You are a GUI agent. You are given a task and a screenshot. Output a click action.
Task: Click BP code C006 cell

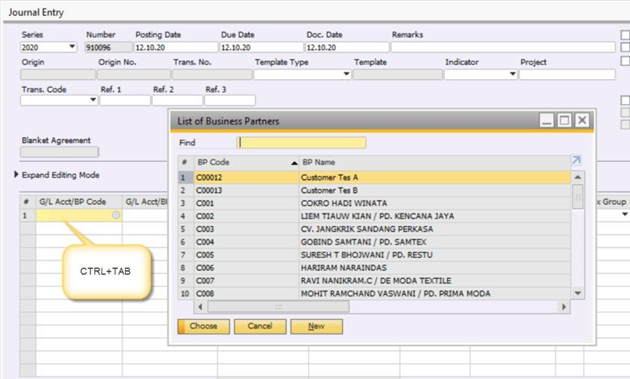pyautogui.click(x=246, y=268)
